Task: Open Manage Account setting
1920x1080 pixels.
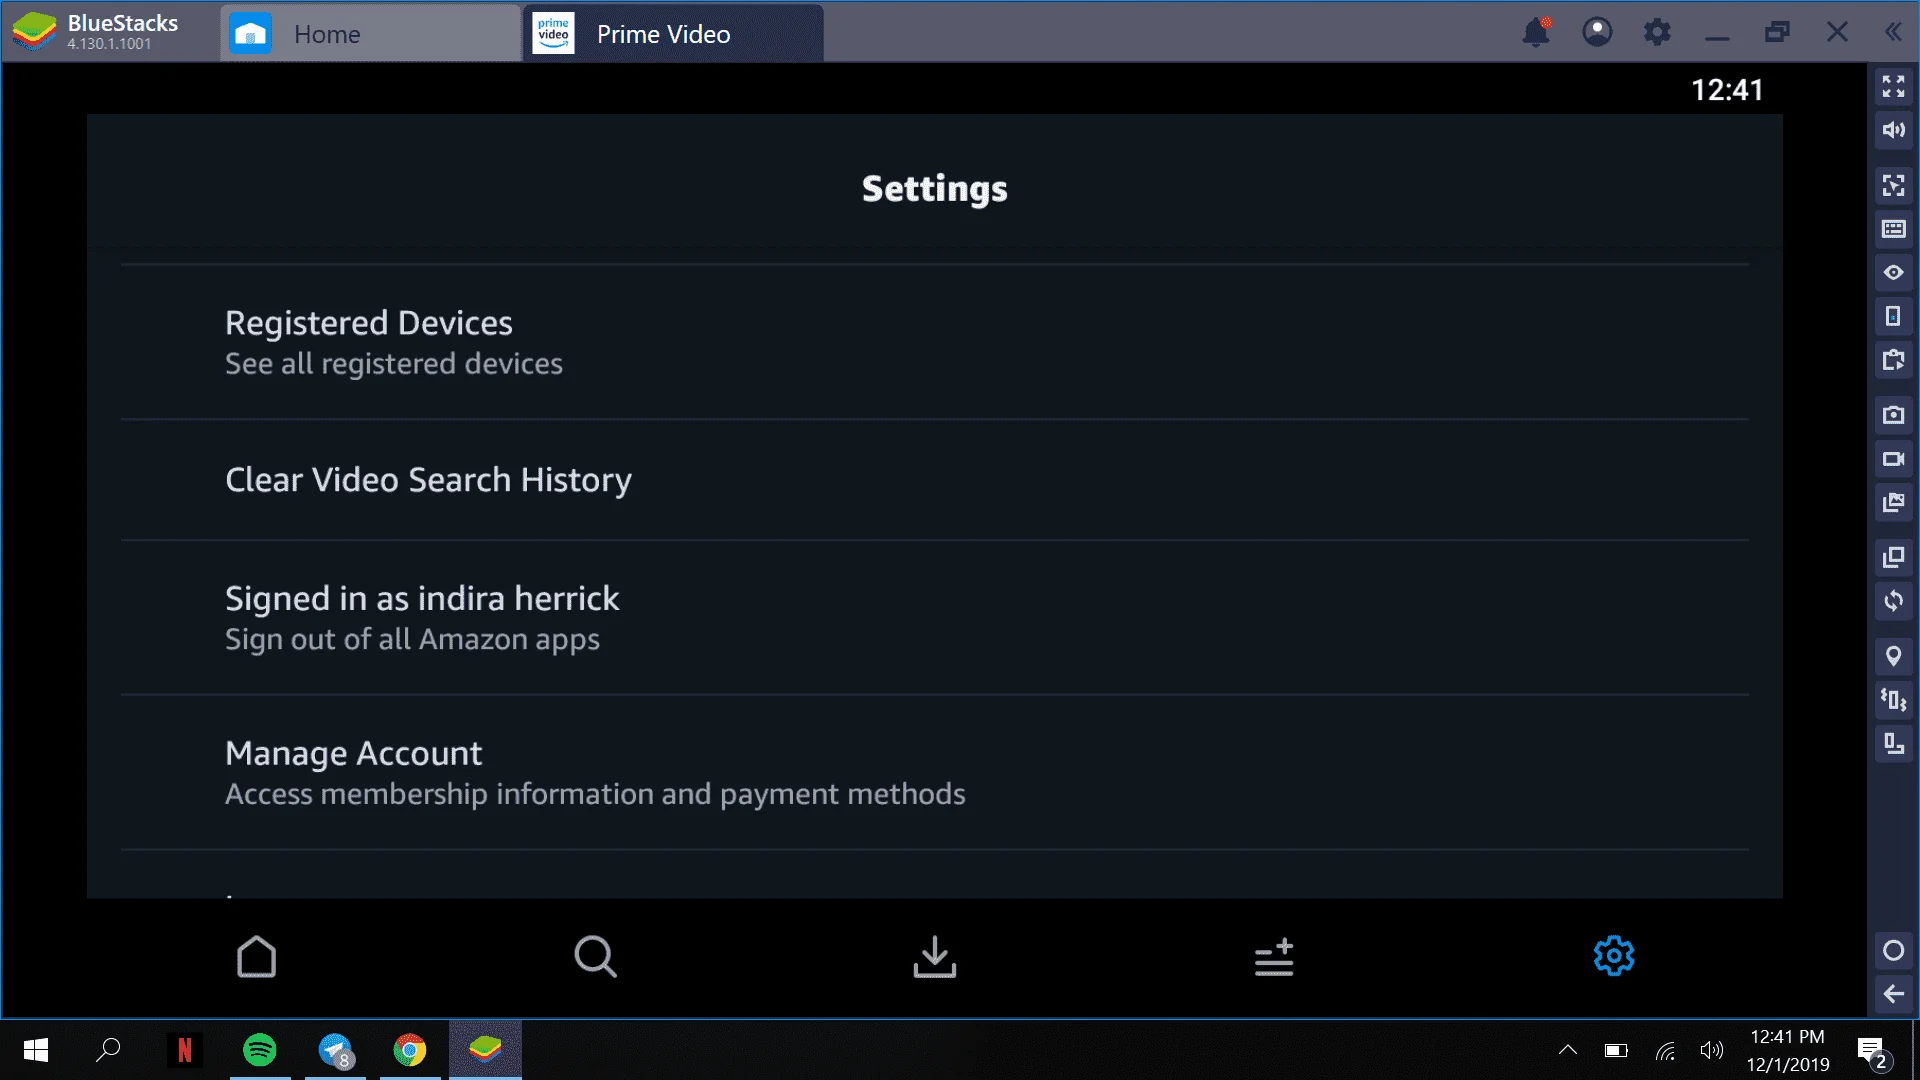Action: point(934,773)
